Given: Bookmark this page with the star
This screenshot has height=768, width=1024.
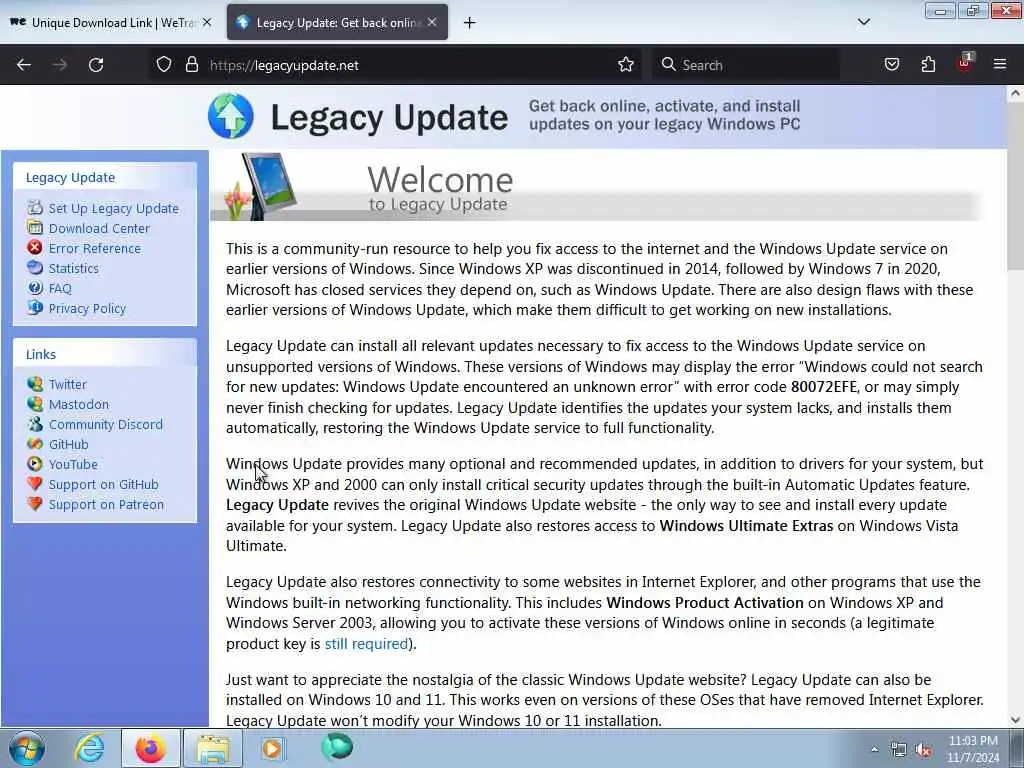Looking at the screenshot, I should tap(626, 65).
